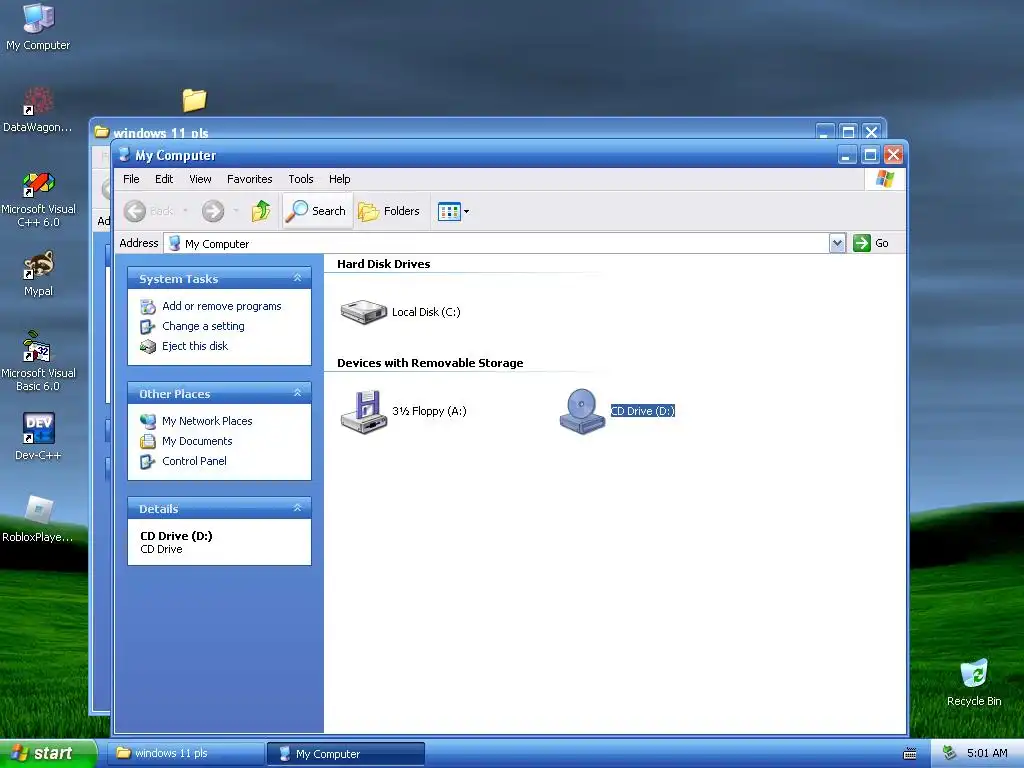The image size is (1024, 768).
Task: Click My Computer taskbar button
Action: point(346,754)
